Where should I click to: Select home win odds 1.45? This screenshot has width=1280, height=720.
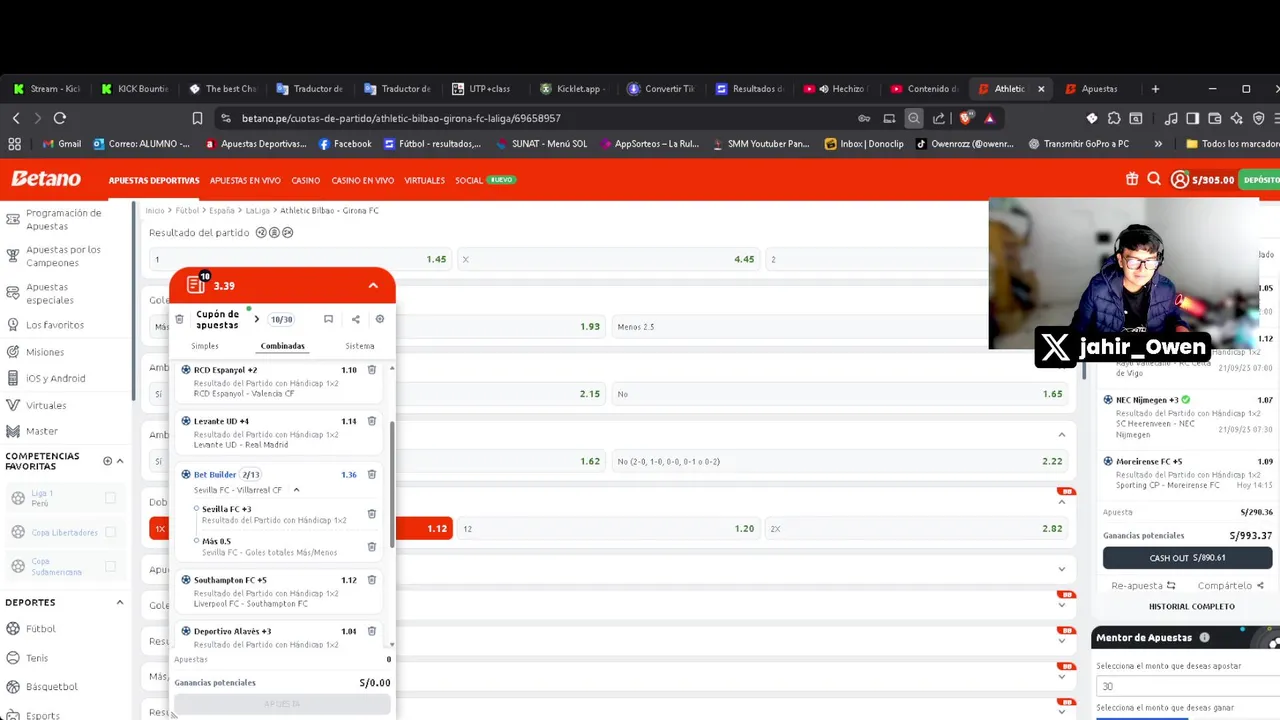(300, 259)
